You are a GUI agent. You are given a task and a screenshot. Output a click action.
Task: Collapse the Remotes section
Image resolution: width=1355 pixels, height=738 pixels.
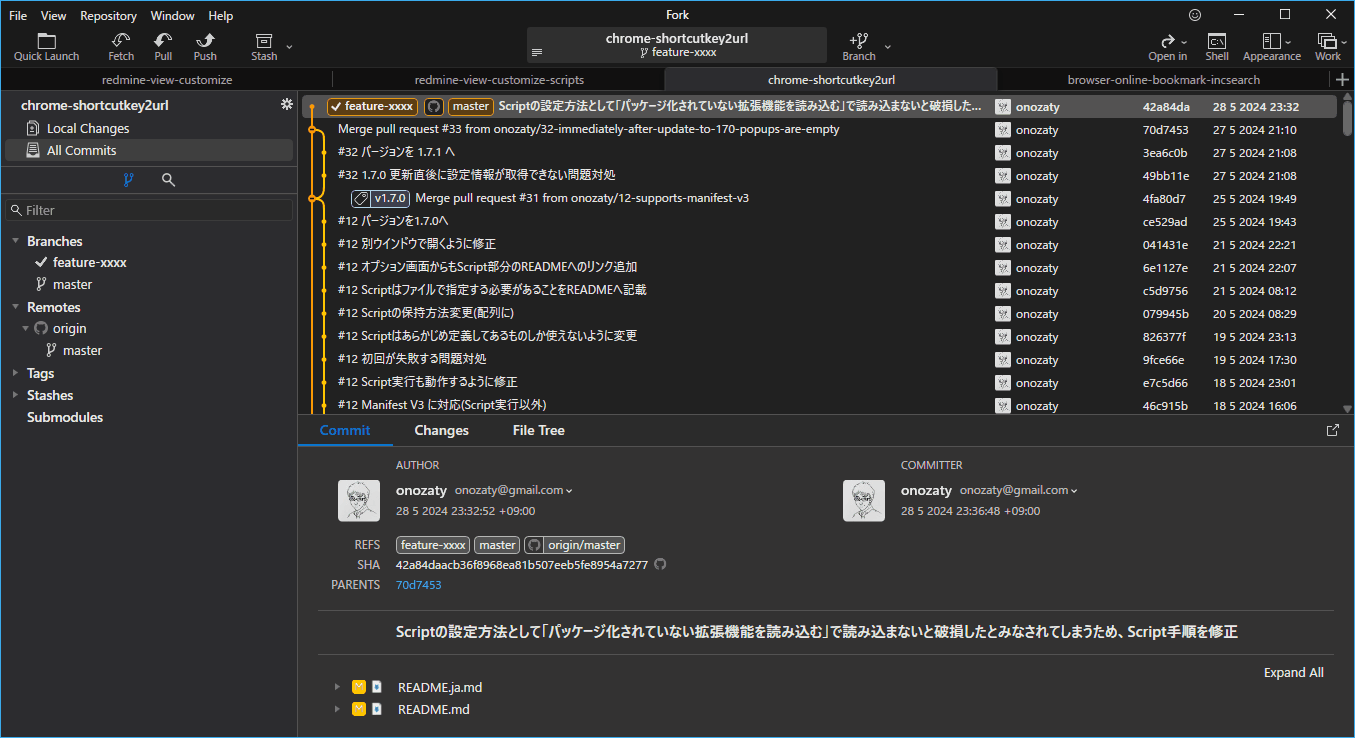click(x=16, y=307)
